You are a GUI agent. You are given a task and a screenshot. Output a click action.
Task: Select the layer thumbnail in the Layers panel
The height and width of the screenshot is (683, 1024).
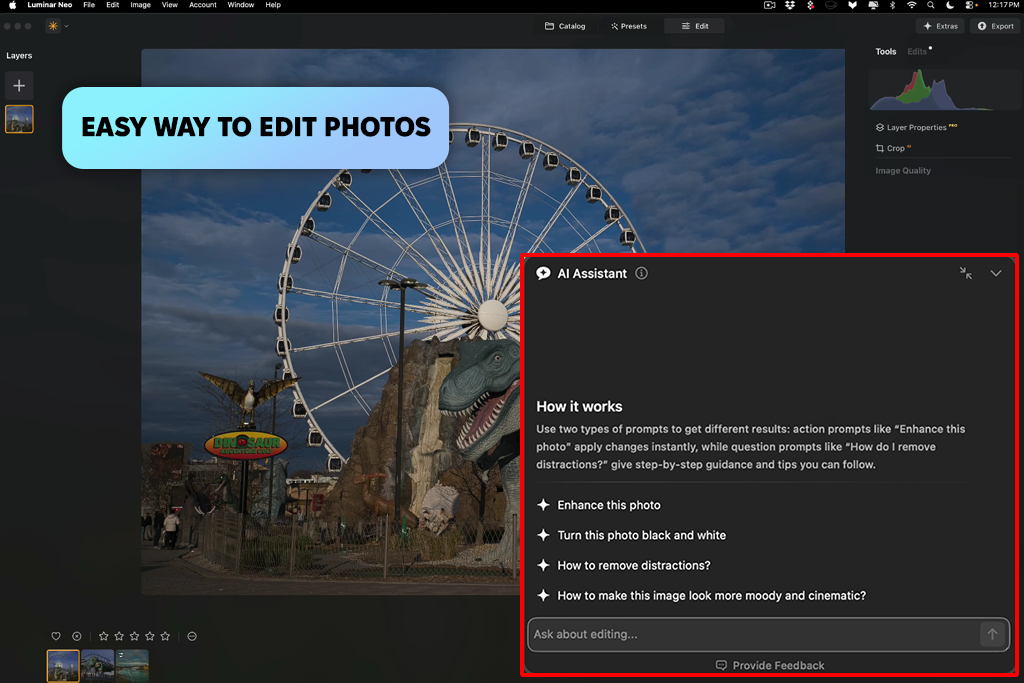(19, 119)
